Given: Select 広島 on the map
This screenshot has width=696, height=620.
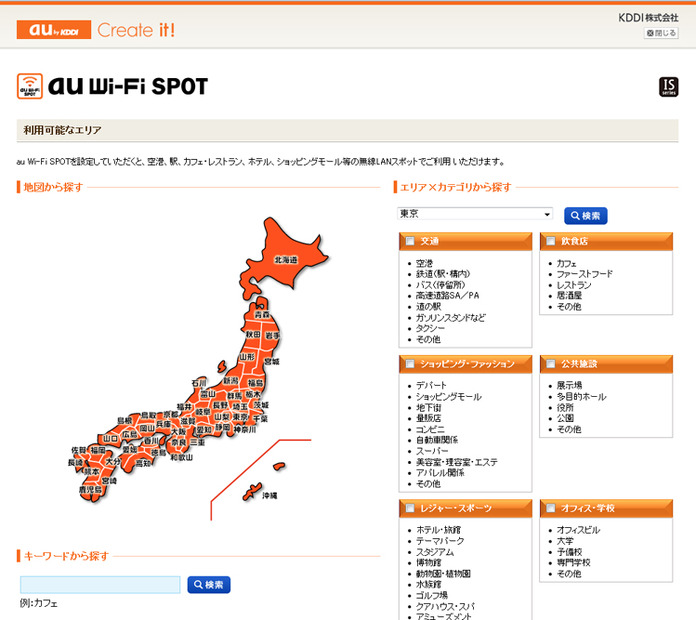Looking at the screenshot, I should coord(130,434).
